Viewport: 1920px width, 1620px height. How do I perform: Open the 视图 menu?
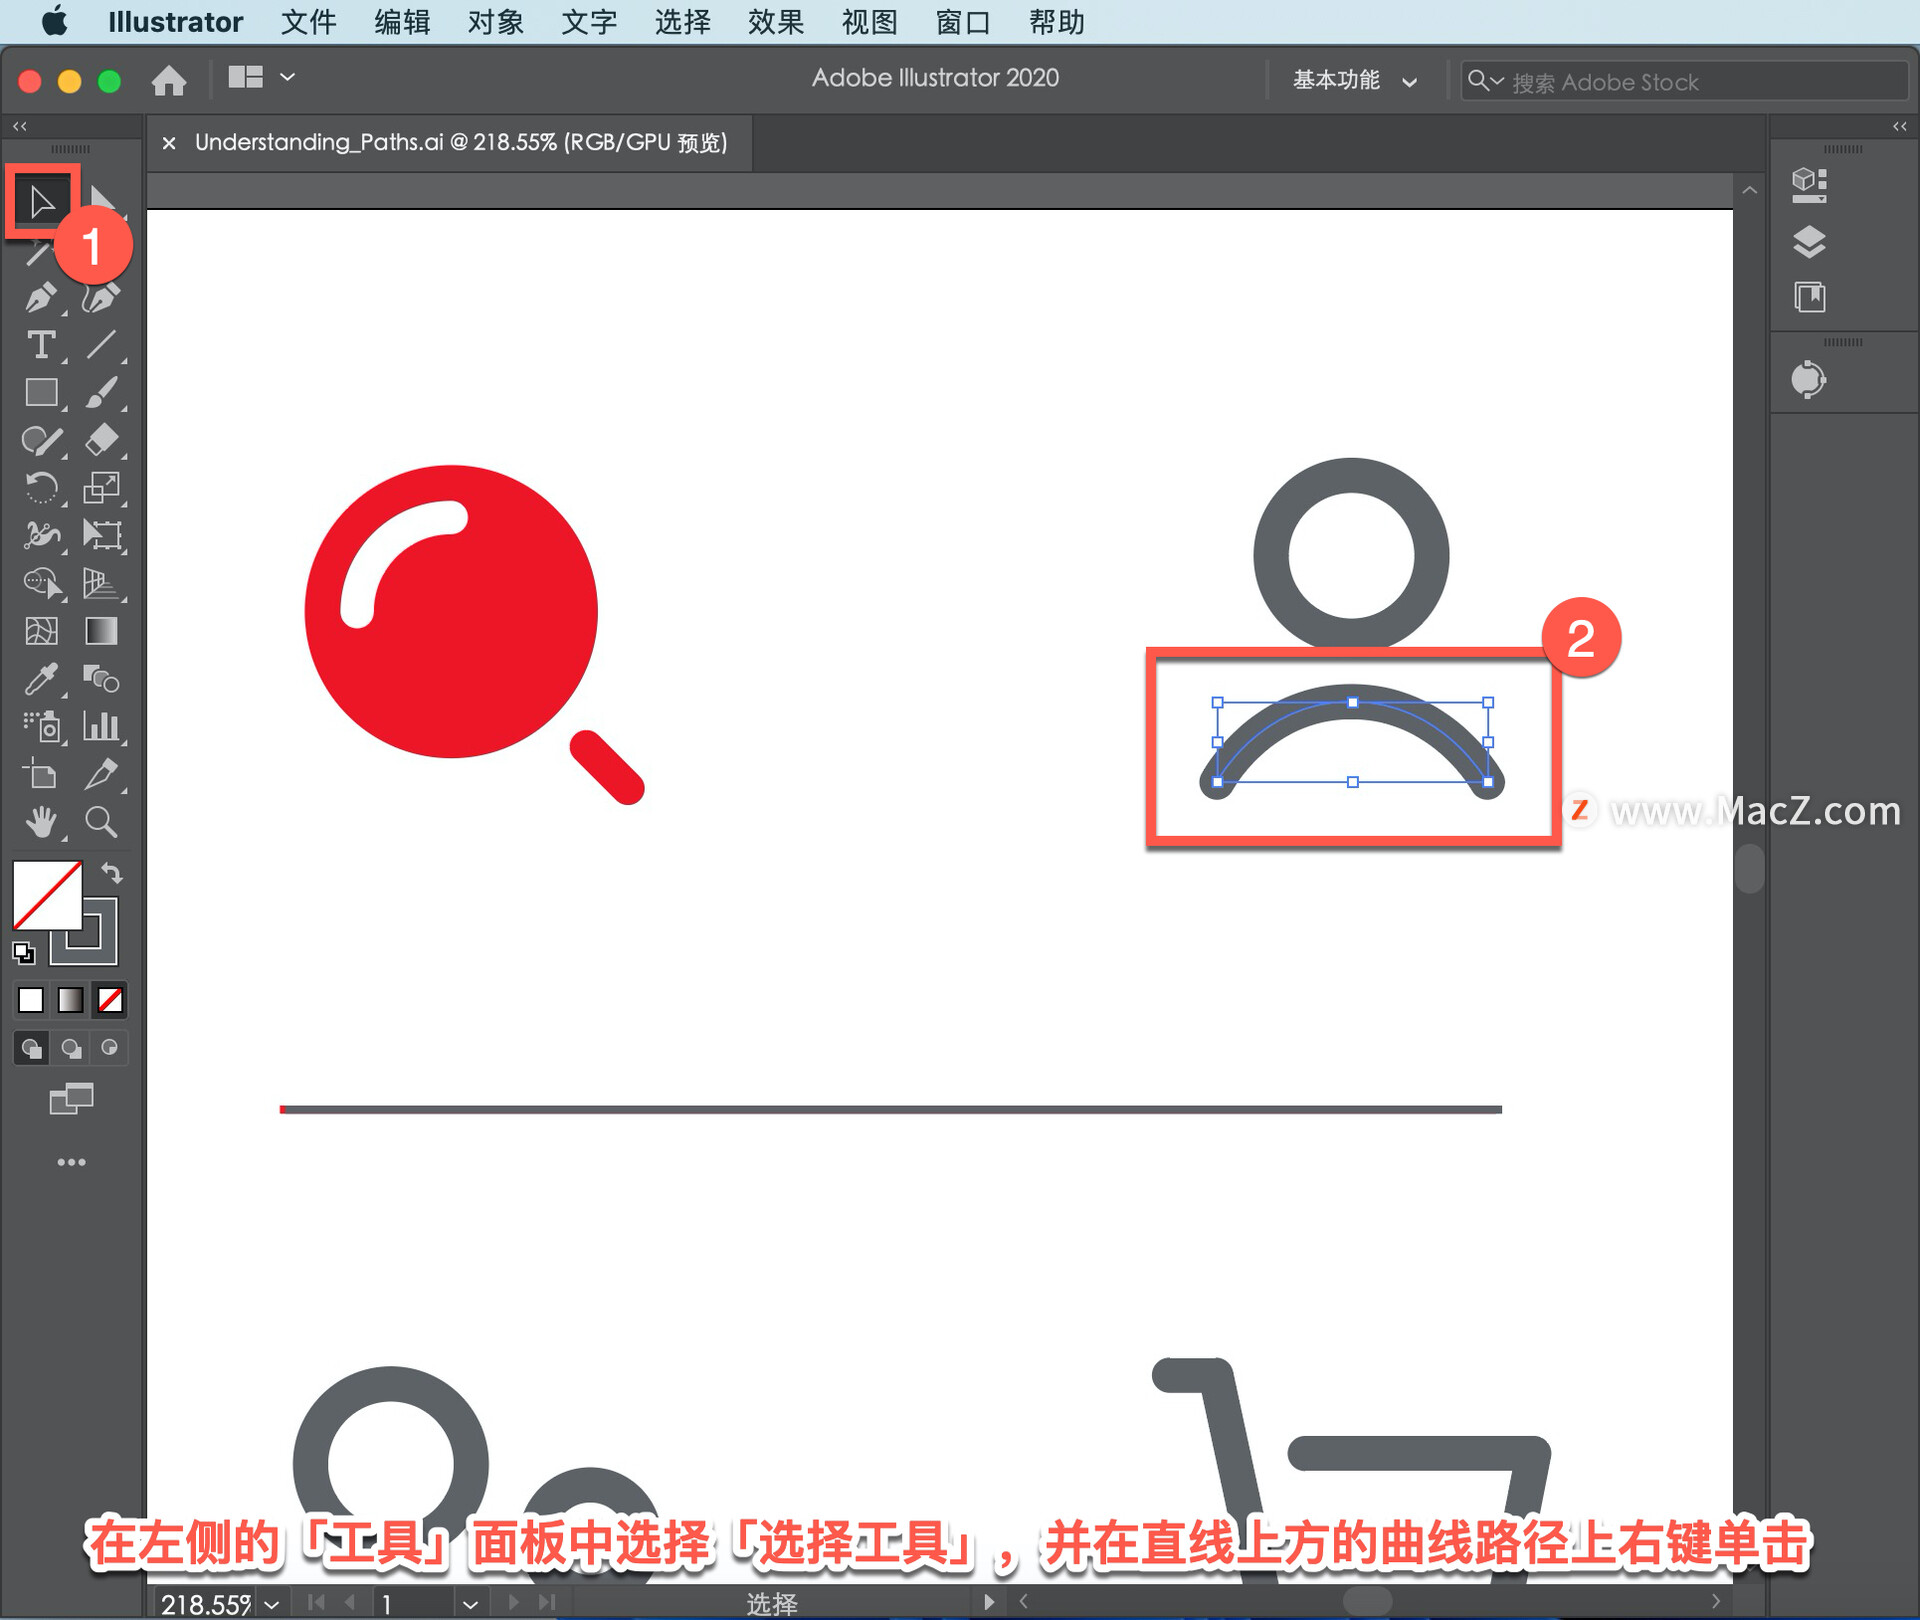869,22
